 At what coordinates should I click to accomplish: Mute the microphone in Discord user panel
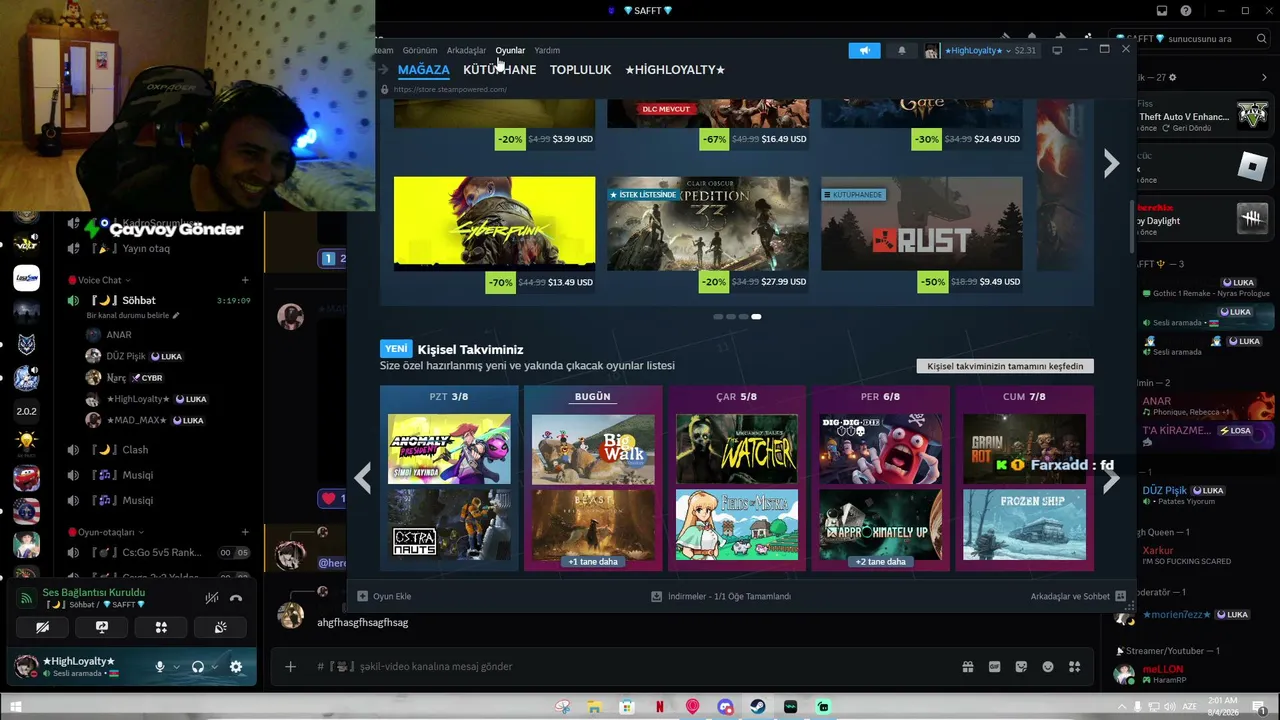pyautogui.click(x=159, y=666)
